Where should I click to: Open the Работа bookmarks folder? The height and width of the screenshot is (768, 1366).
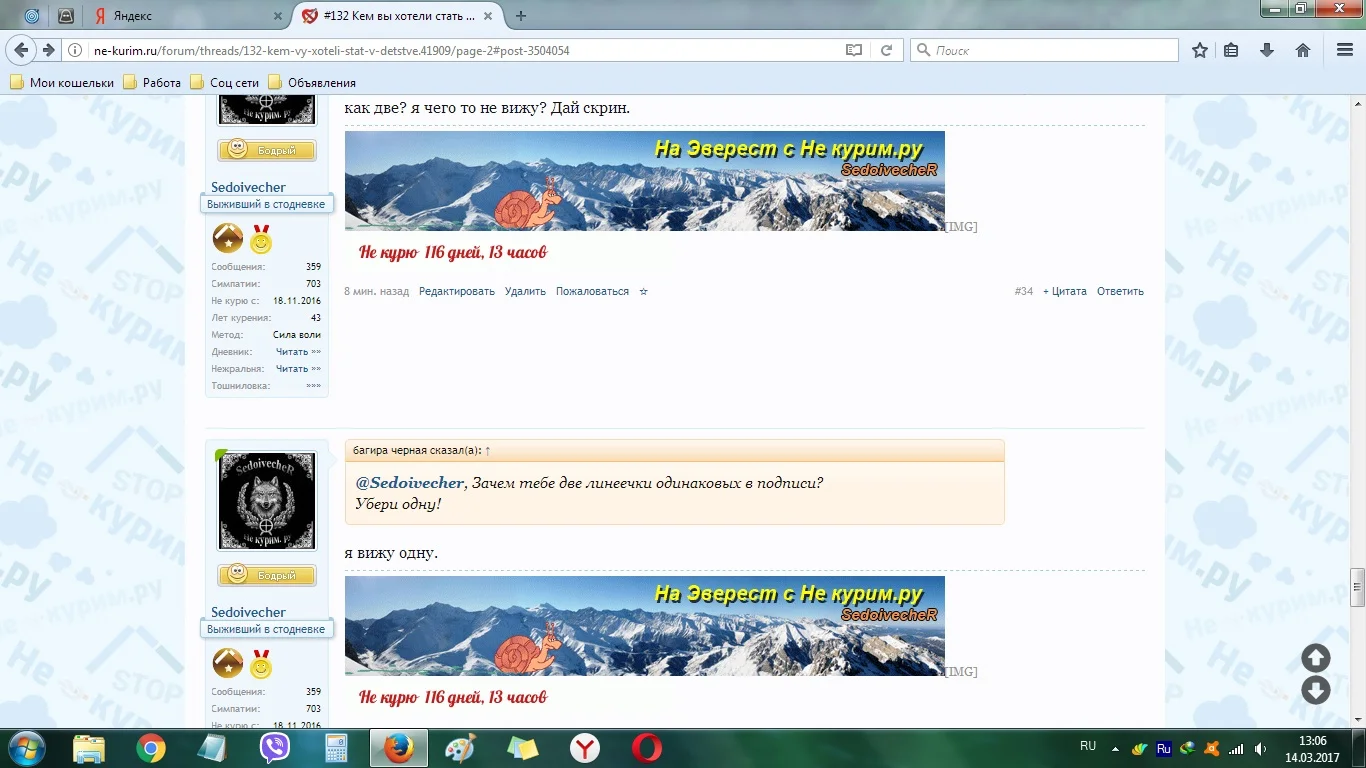tap(152, 83)
